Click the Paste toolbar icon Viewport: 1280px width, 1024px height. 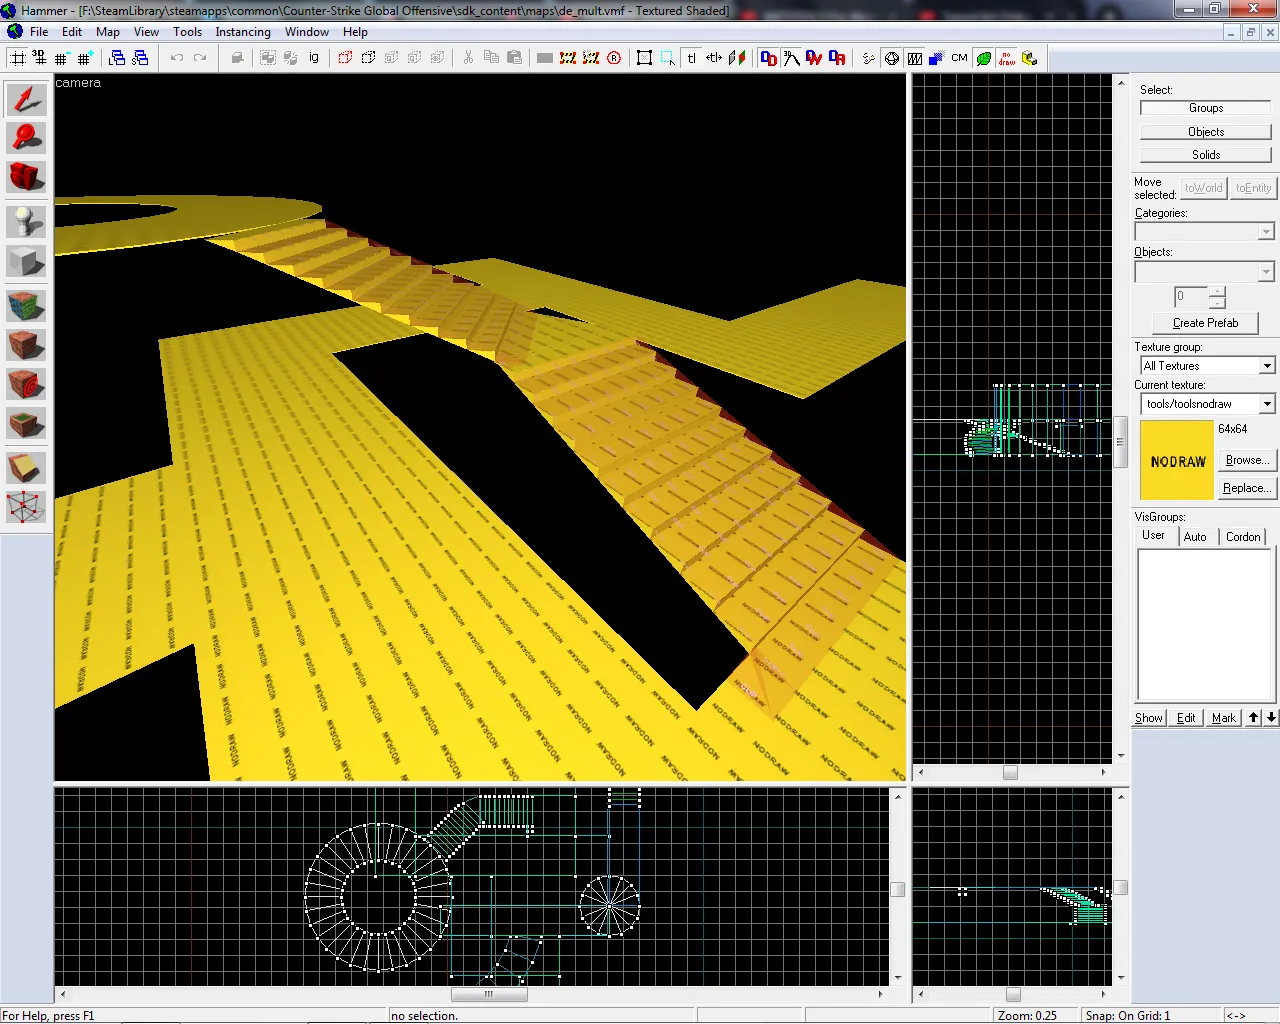(x=514, y=58)
